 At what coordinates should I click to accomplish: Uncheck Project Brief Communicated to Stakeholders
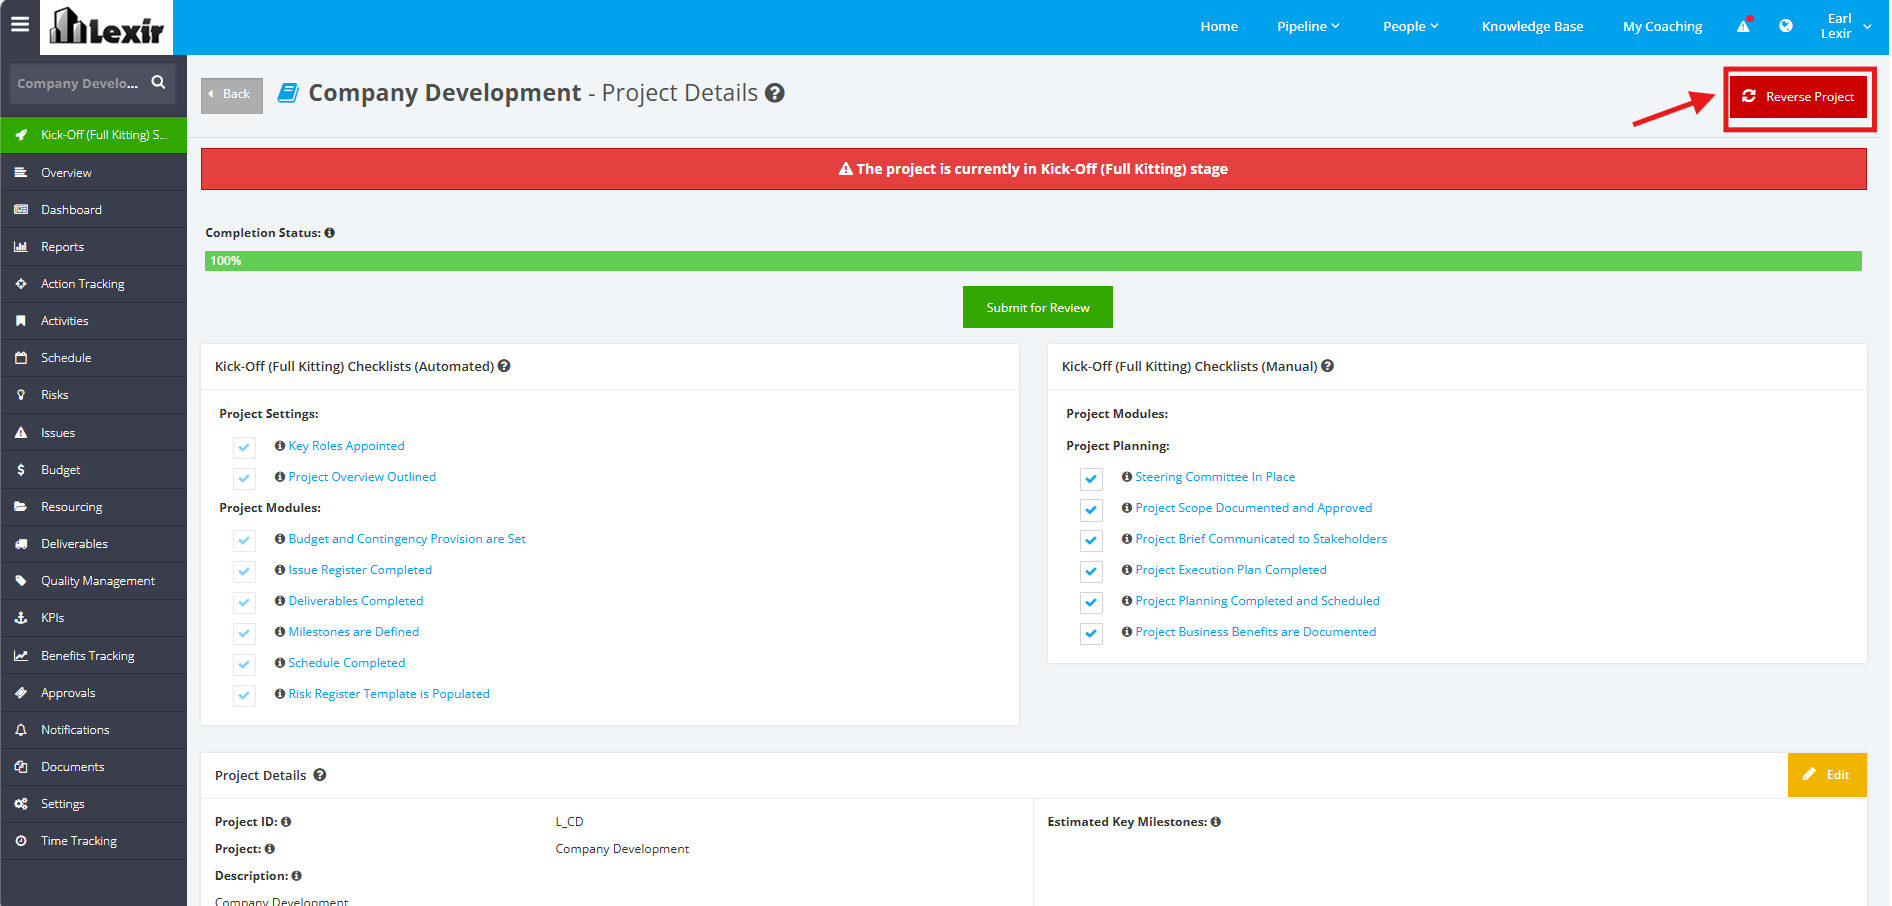pyautogui.click(x=1092, y=540)
